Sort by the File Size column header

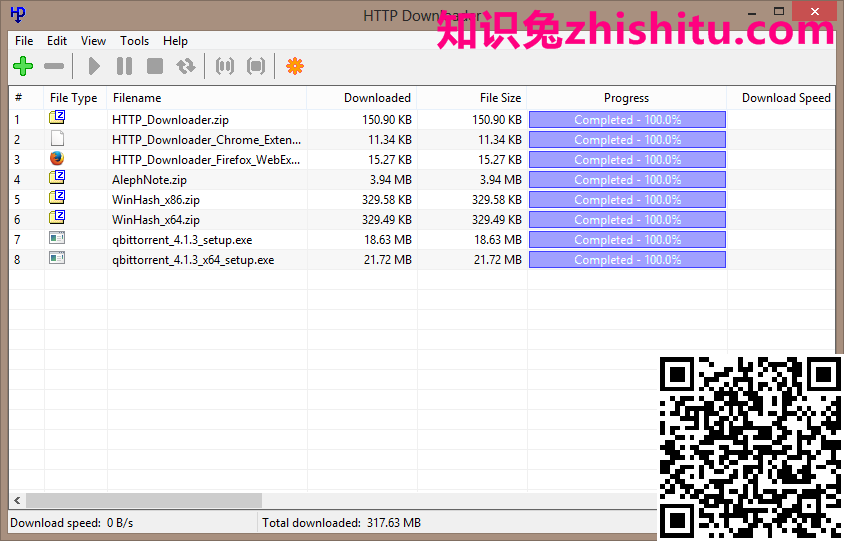click(x=472, y=98)
